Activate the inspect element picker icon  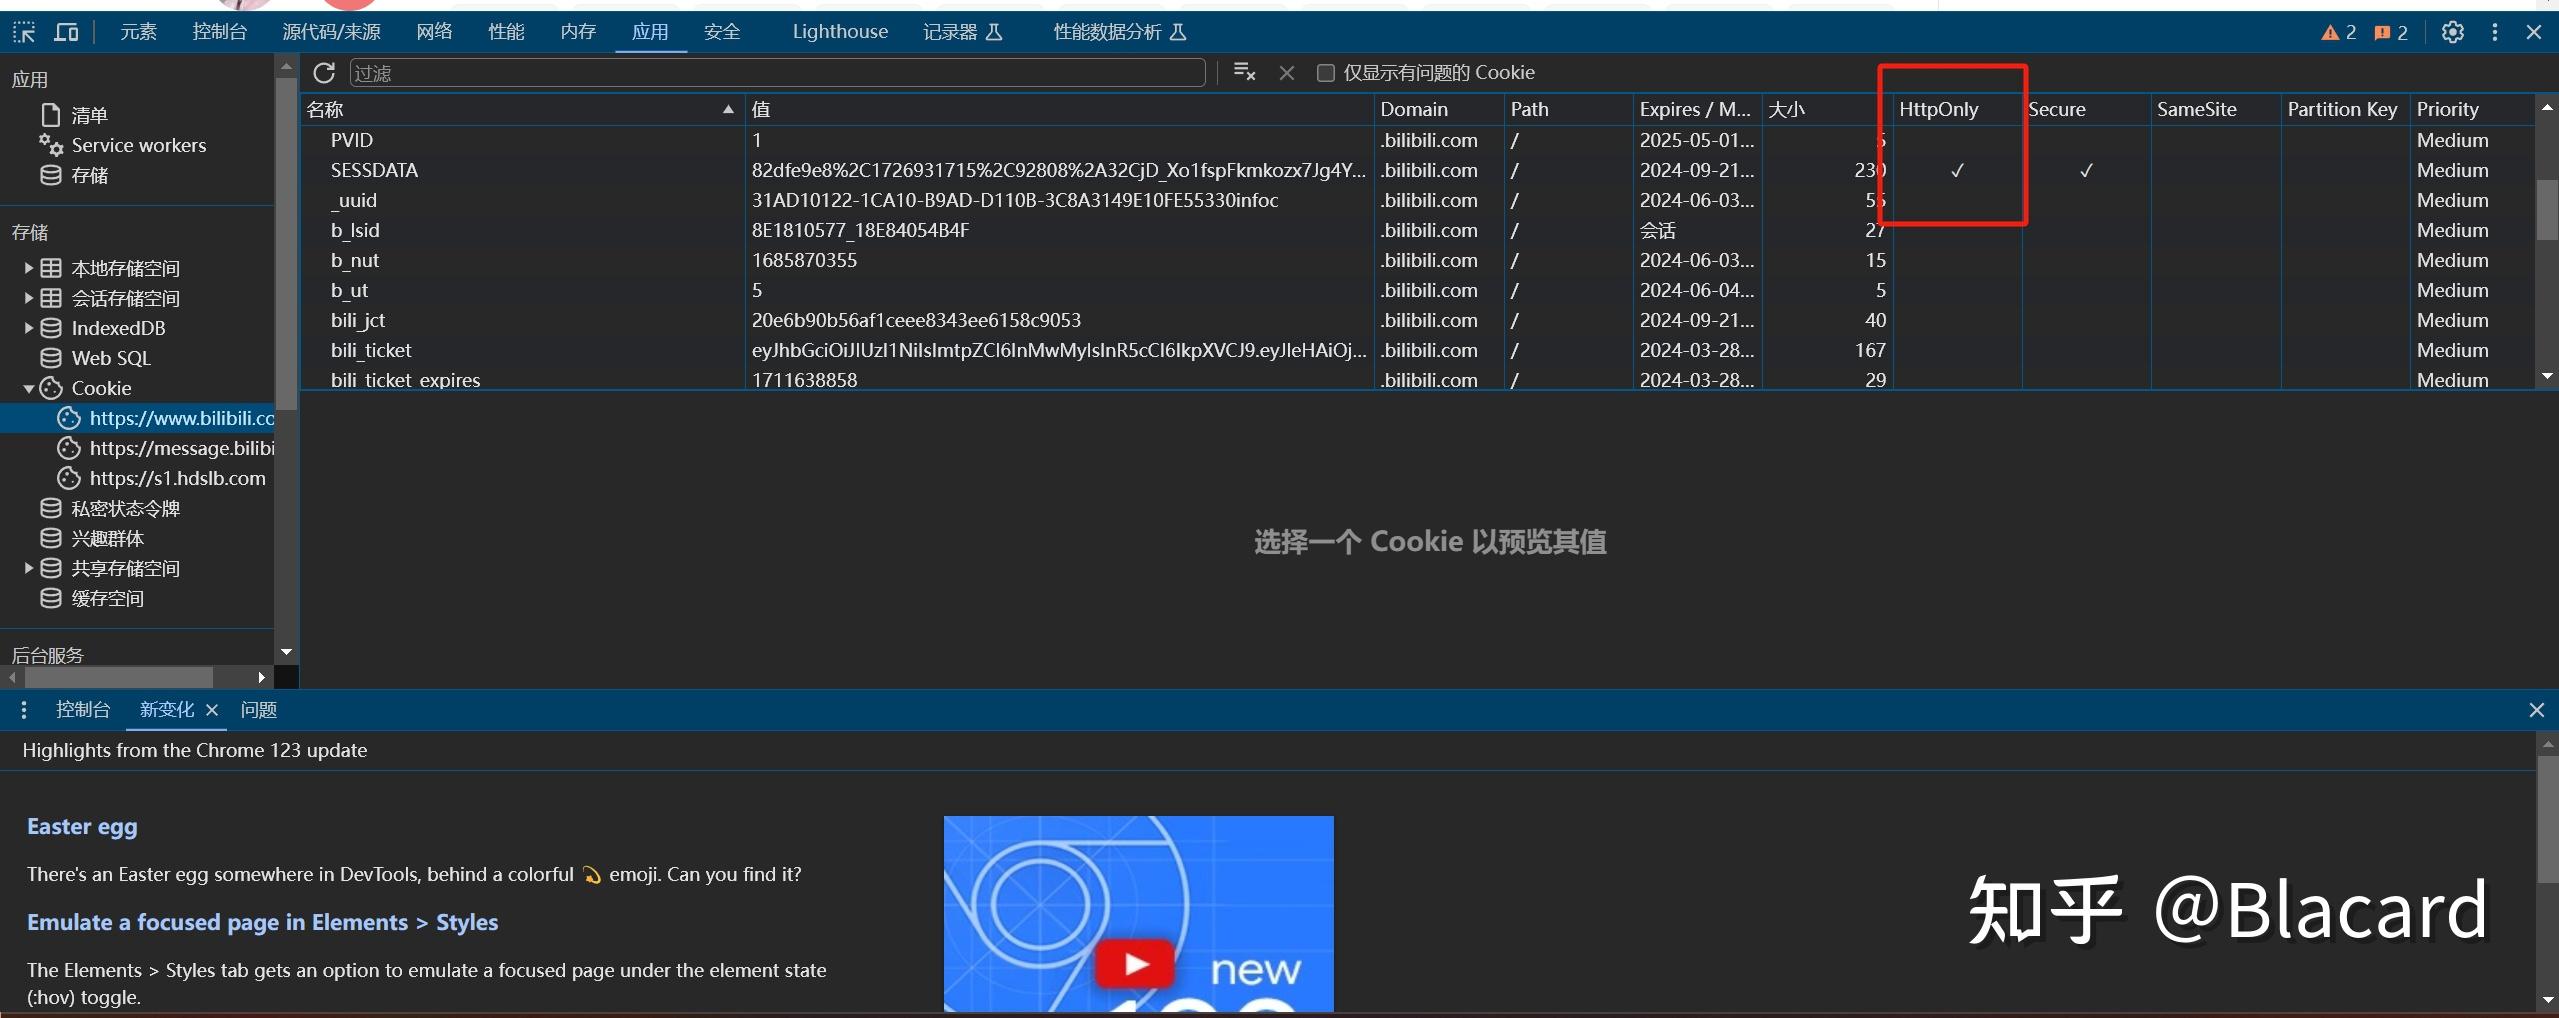pos(24,32)
